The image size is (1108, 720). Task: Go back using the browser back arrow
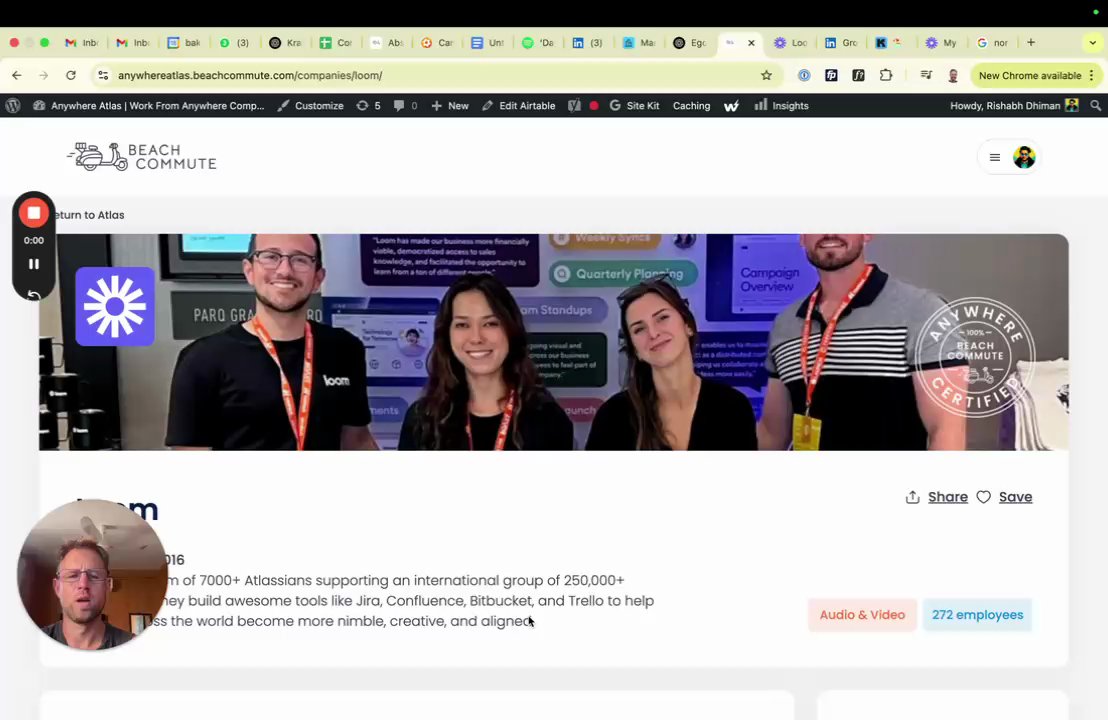click(x=17, y=75)
